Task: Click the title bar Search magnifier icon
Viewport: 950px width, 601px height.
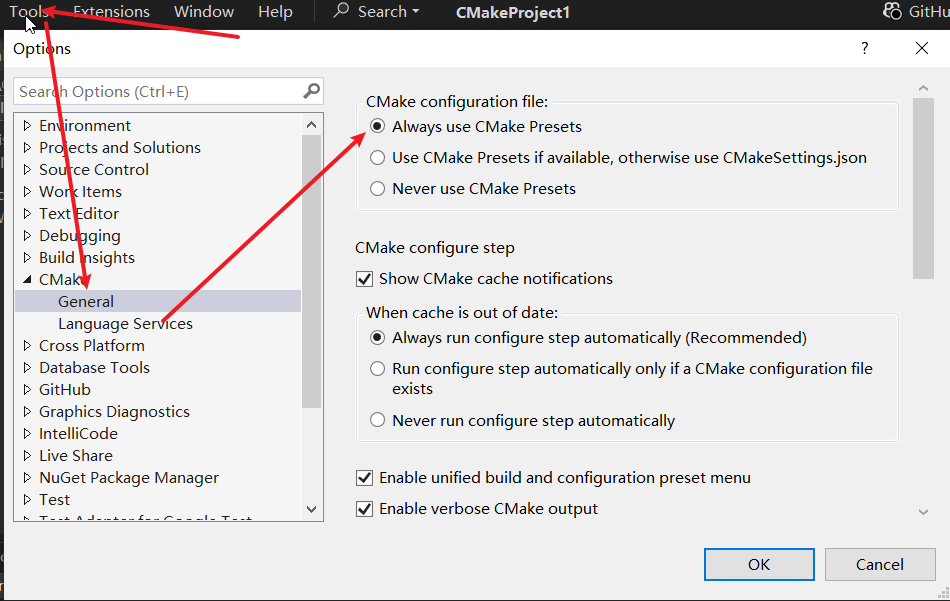Action: point(342,12)
